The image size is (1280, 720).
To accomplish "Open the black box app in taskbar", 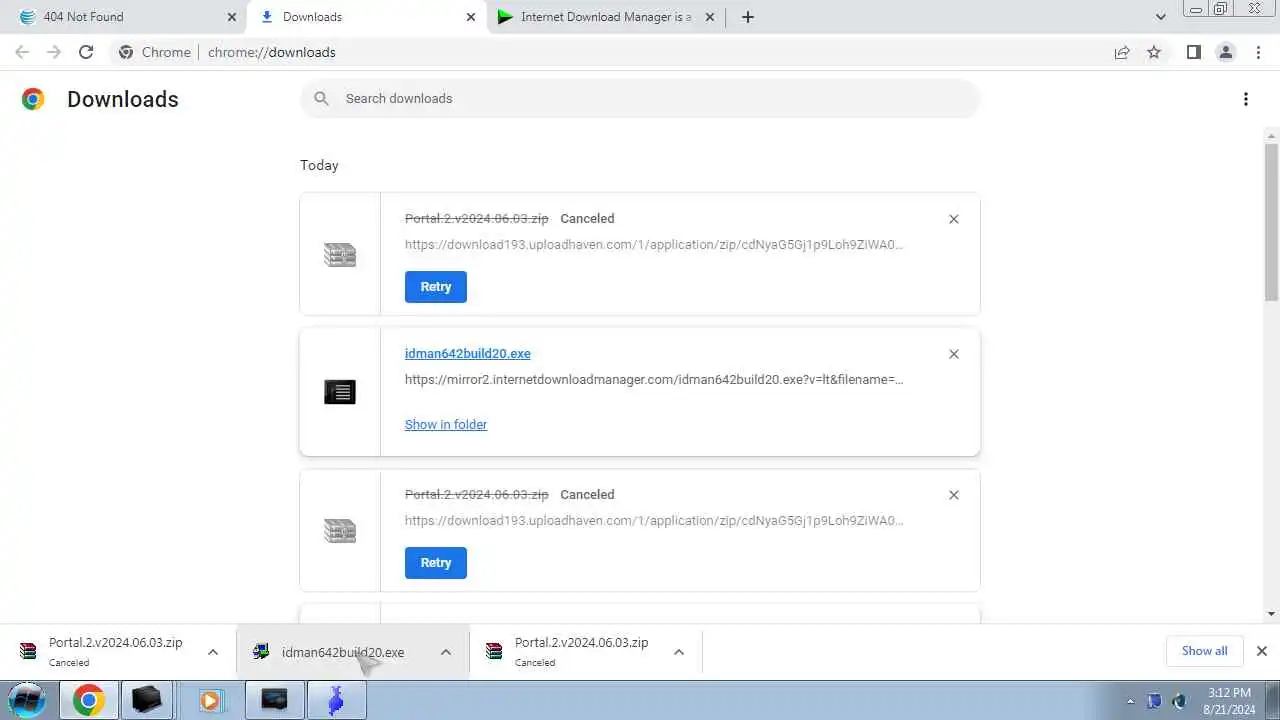I will [x=147, y=700].
